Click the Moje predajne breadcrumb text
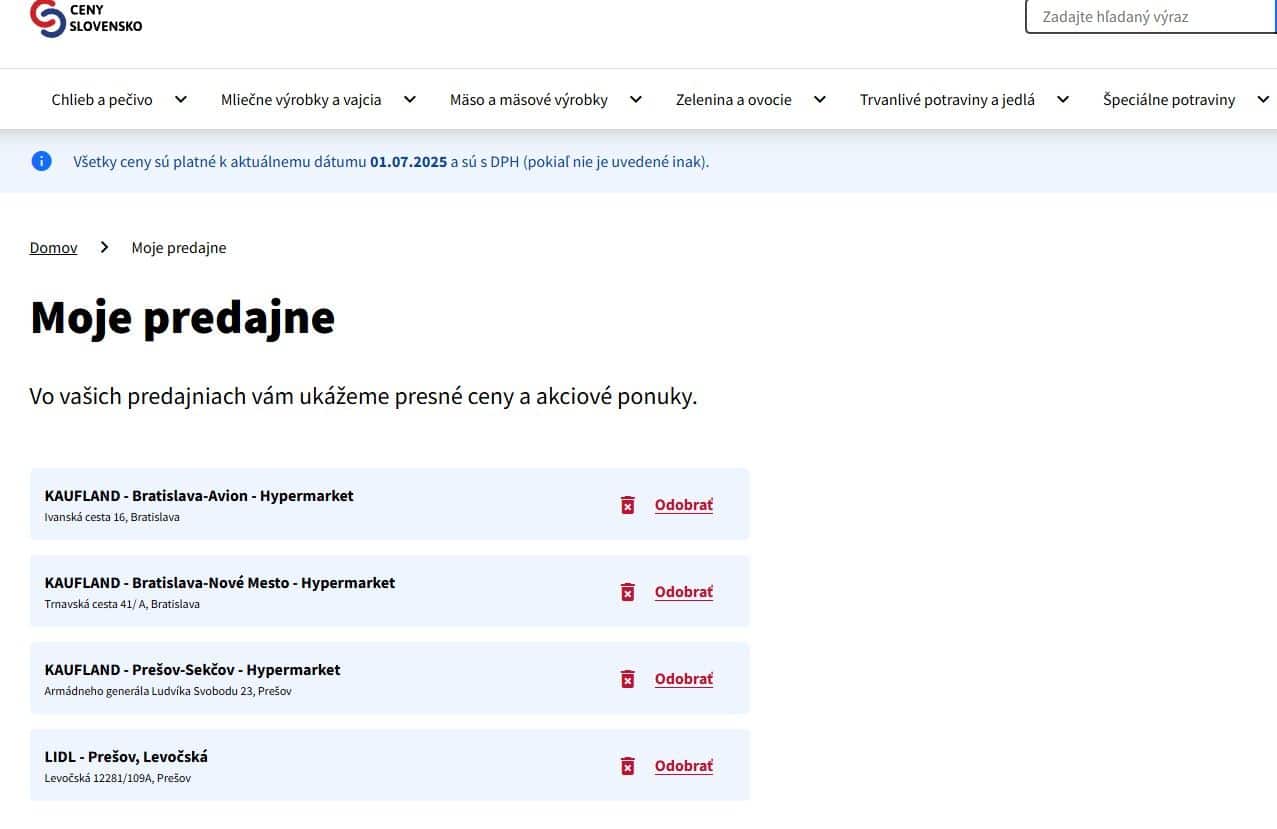Image resolution: width=1277 pixels, height=829 pixels. (x=179, y=248)
